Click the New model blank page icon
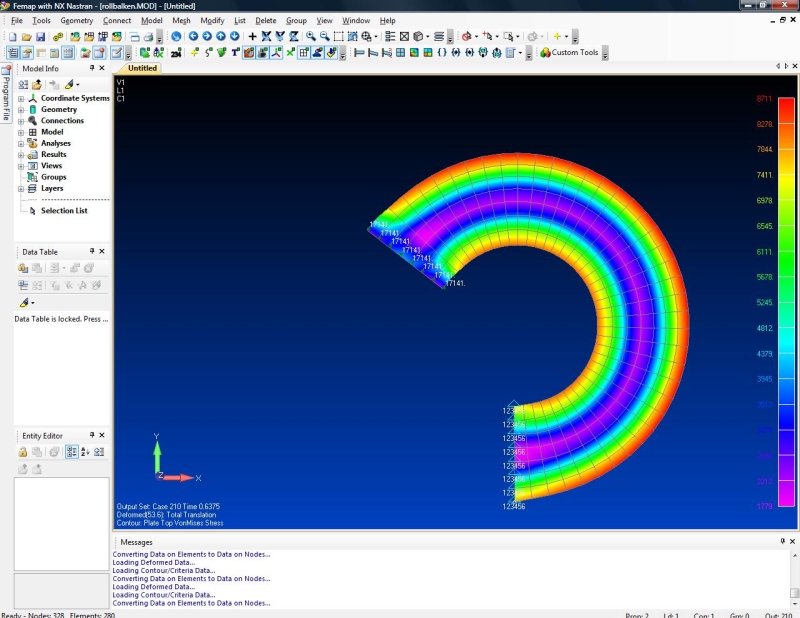The image size is (800, 618). (x=13, y=36)
